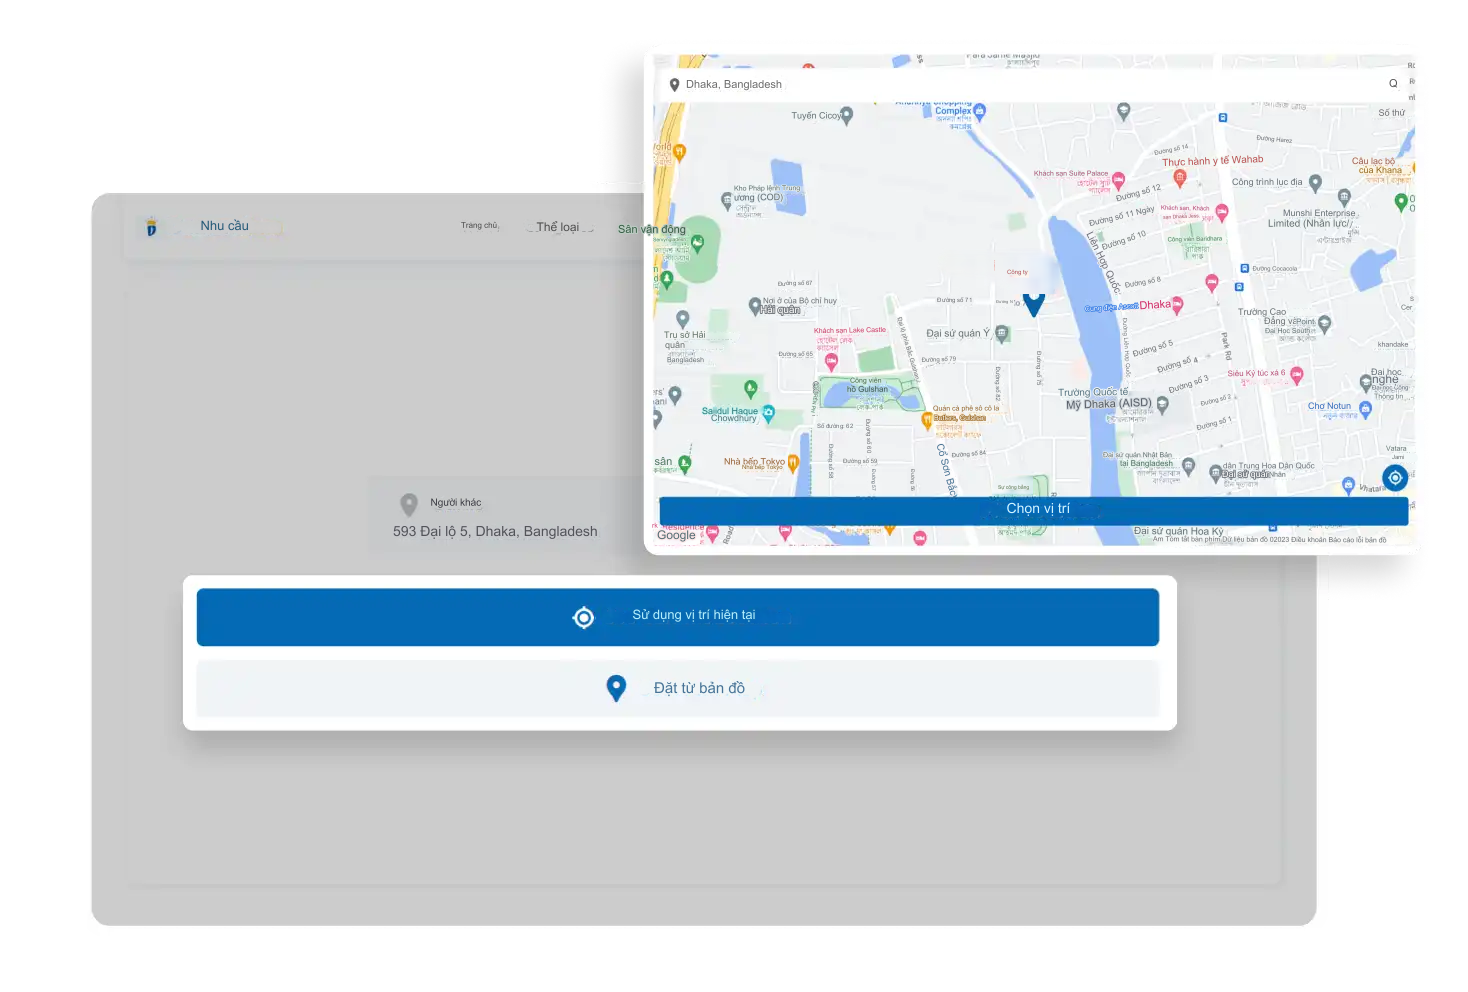Click 'Thực hành y tế Wahab' marker

(x=1180, y=178)
